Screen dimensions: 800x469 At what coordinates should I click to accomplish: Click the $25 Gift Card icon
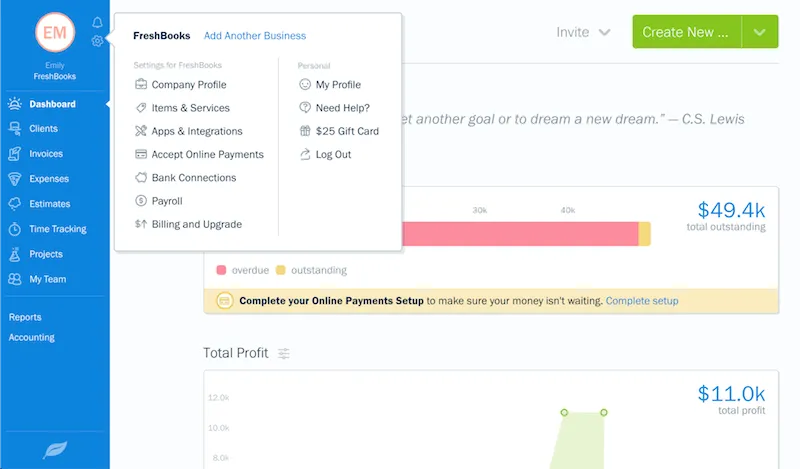[305, 131]
